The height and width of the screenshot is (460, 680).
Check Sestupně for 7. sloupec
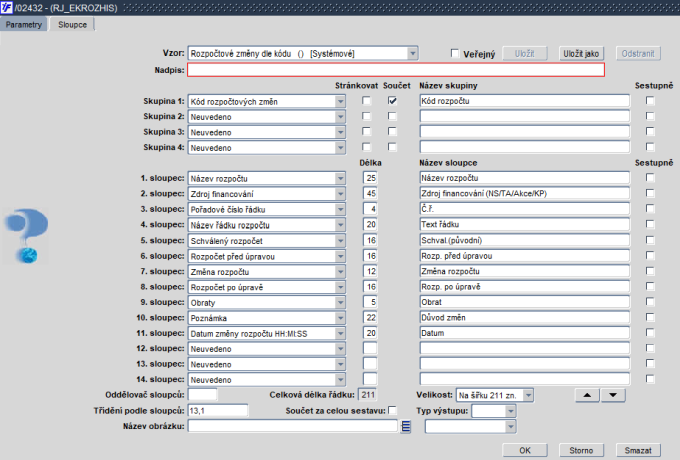pos(650,271)
